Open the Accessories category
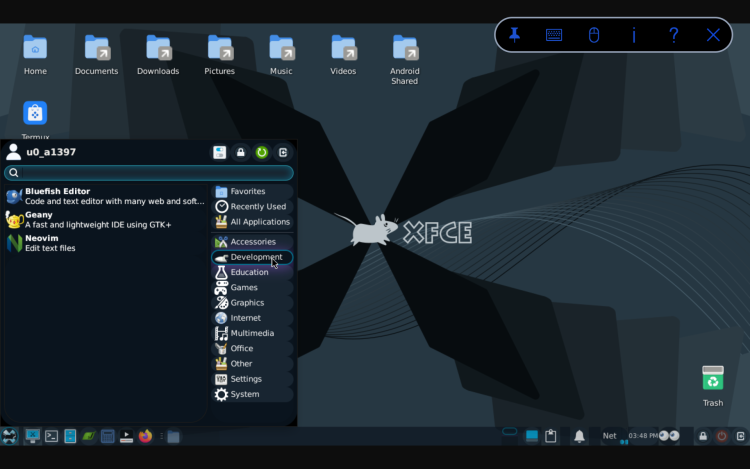This screenshot has height=469, width=750. 252,242
